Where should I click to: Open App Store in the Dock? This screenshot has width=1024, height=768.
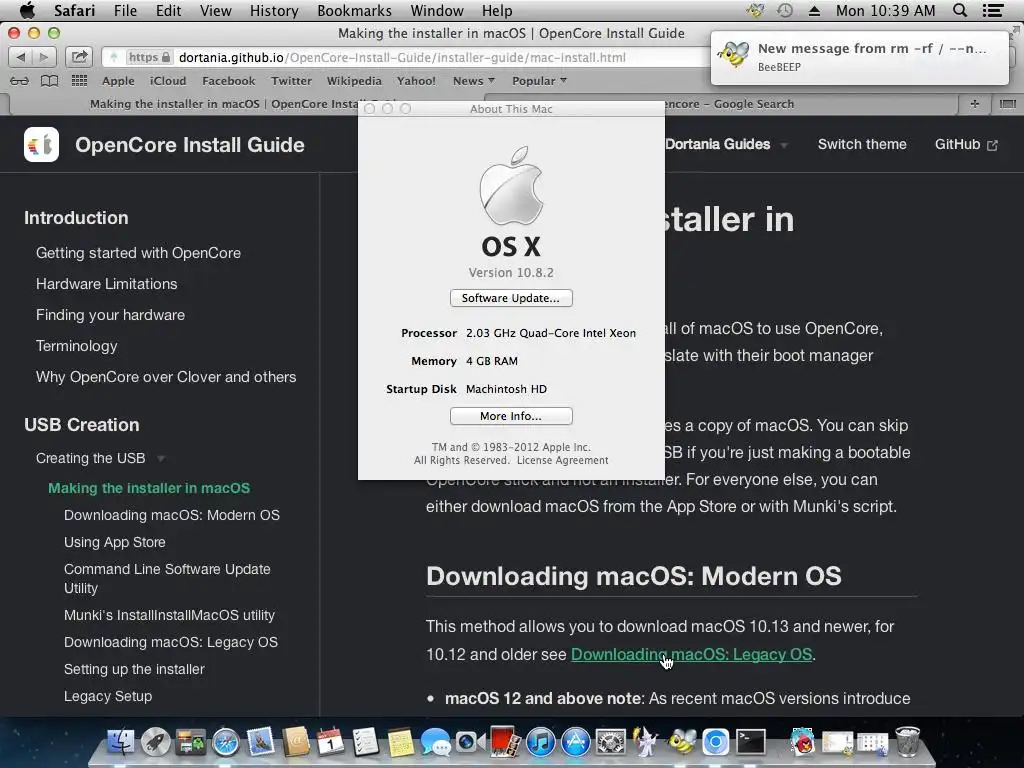576,742
